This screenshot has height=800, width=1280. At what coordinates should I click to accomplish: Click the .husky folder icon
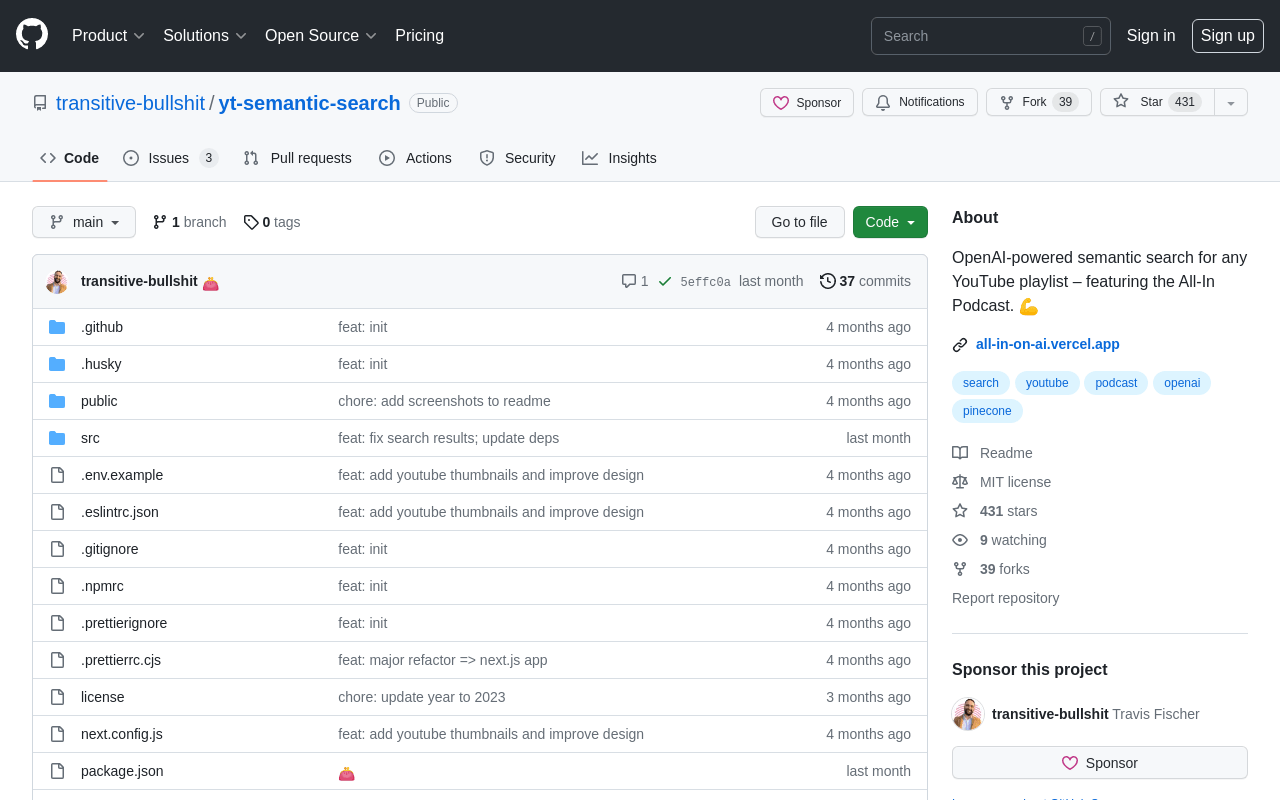tap(57, 364)
